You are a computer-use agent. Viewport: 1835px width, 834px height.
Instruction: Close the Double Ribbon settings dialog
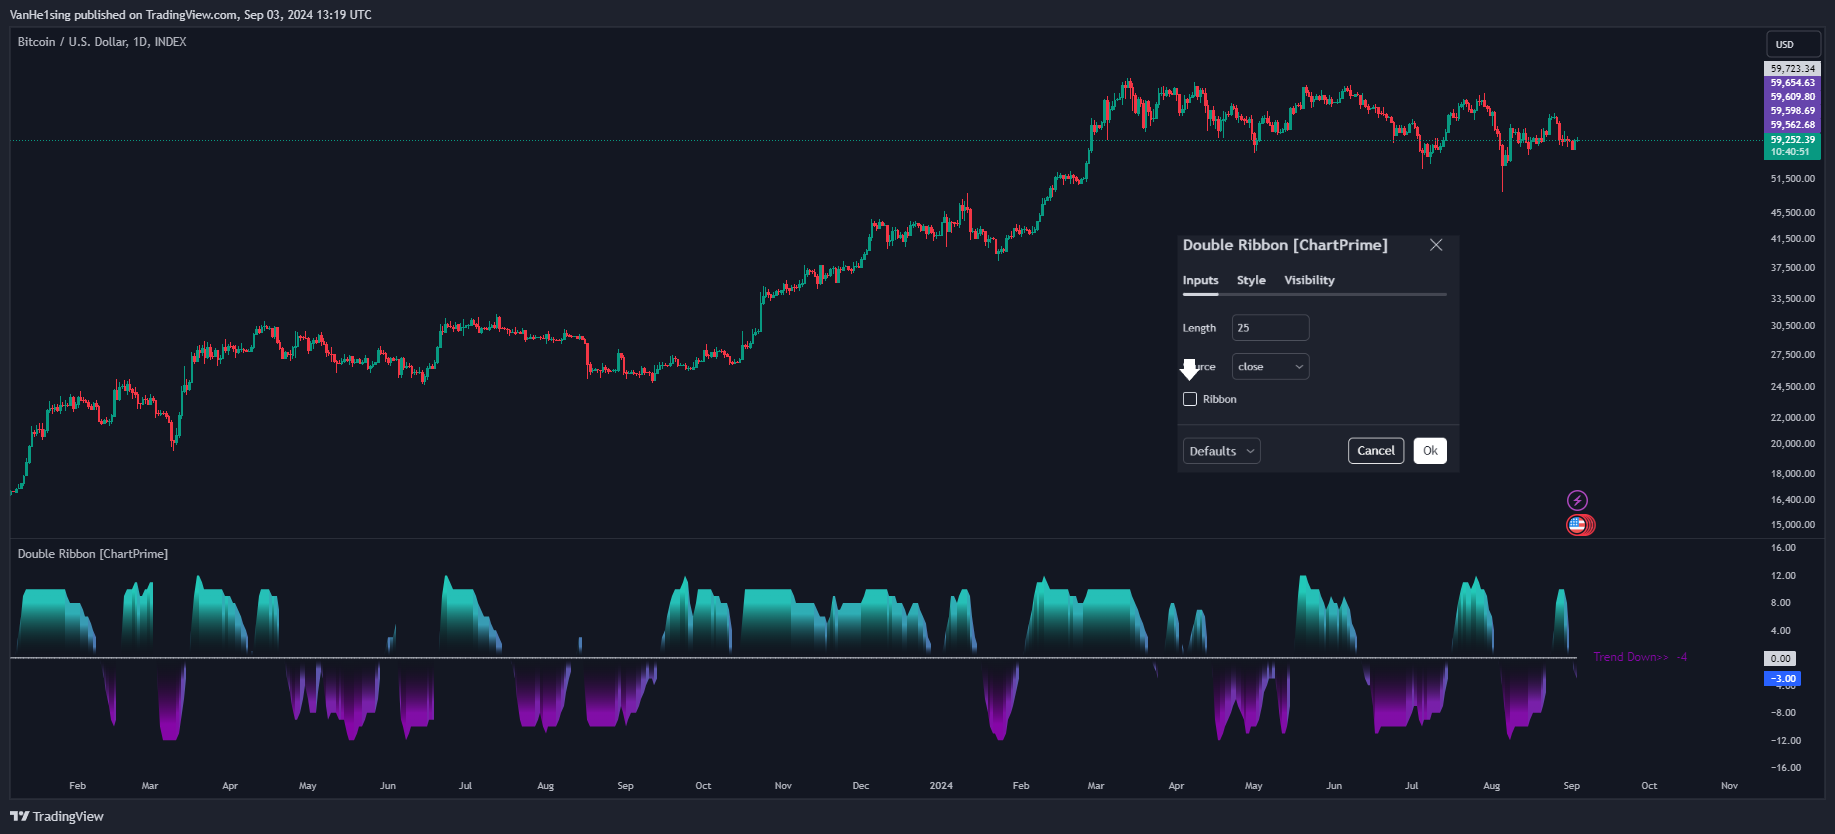point(1436,245)
